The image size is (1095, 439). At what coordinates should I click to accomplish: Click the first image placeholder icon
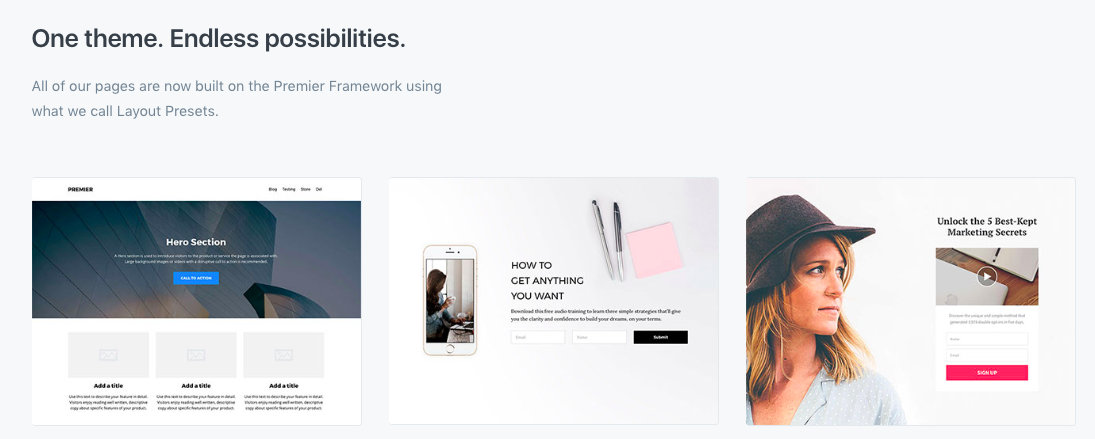click(108, 355)
